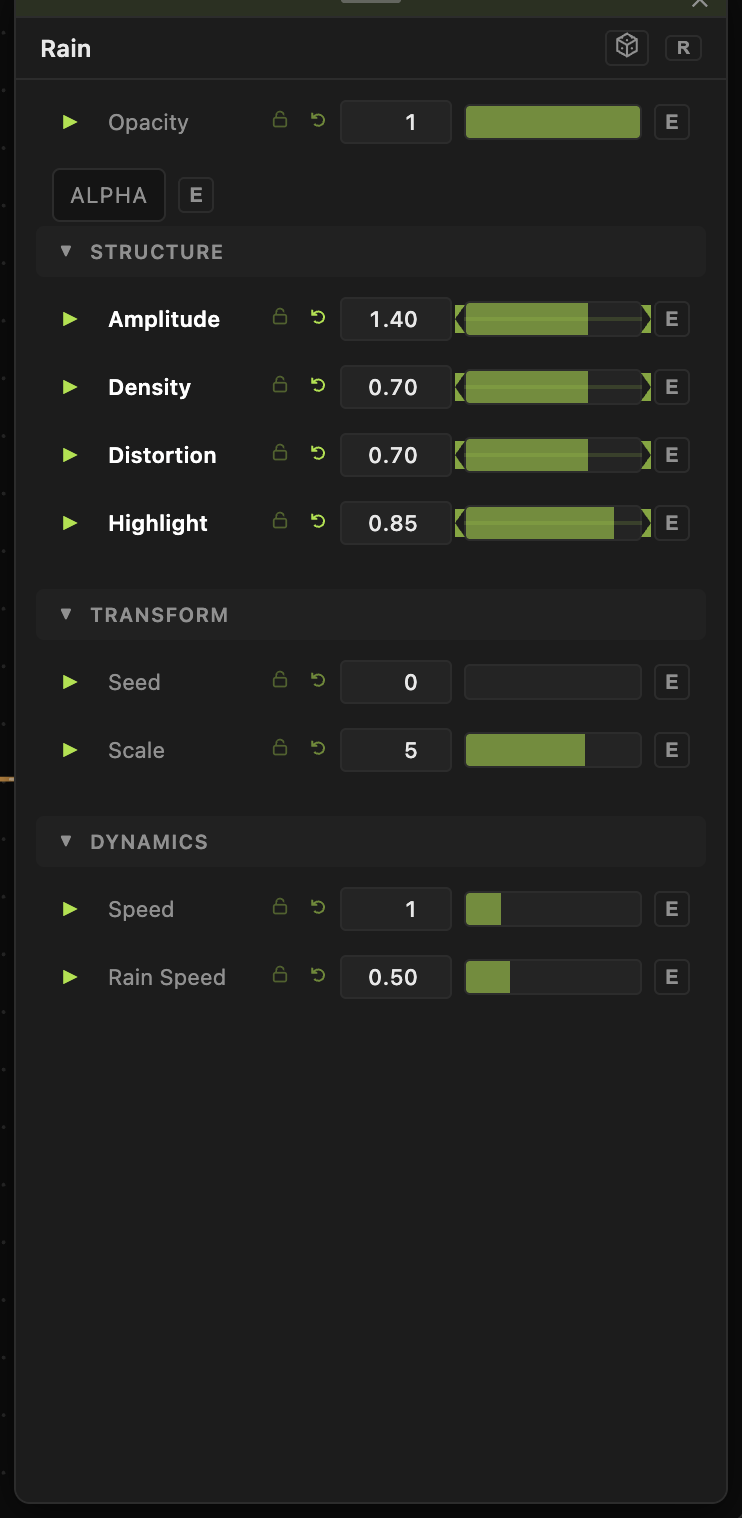
Task: Toggle the lock icon for Seed
Action: tap(280, 680)
